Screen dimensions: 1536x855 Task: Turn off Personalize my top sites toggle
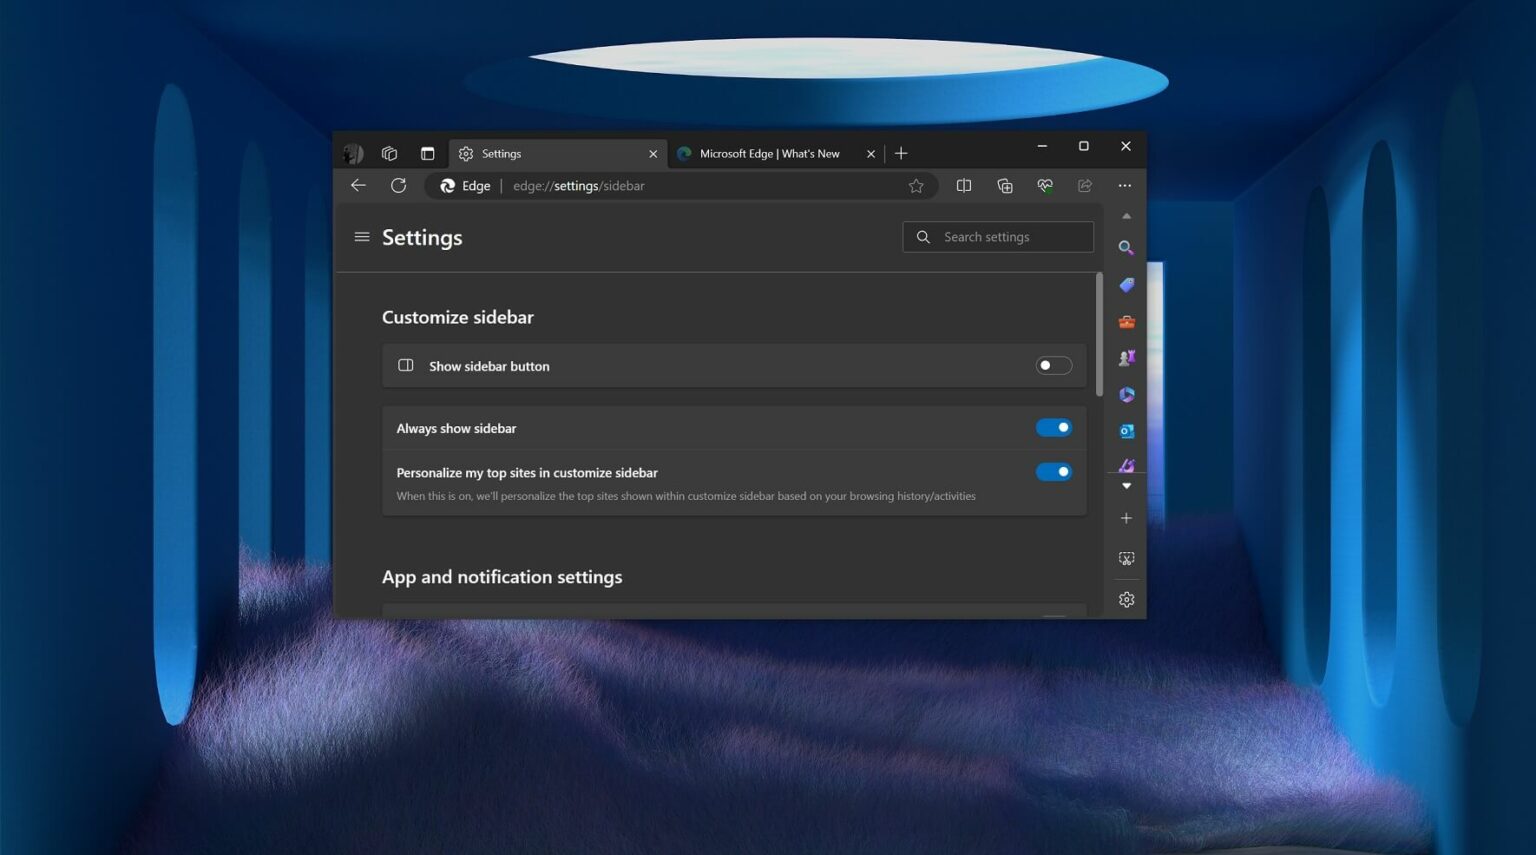pos(1053,471)
